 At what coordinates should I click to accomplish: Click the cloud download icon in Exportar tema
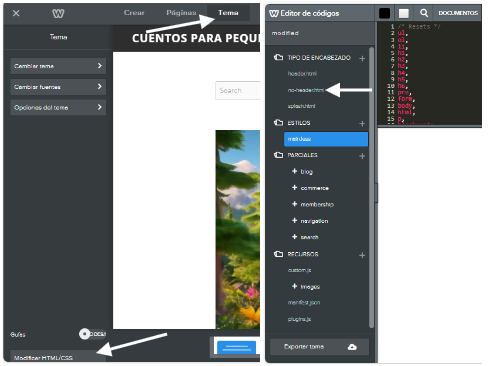(x=352, y=347)
